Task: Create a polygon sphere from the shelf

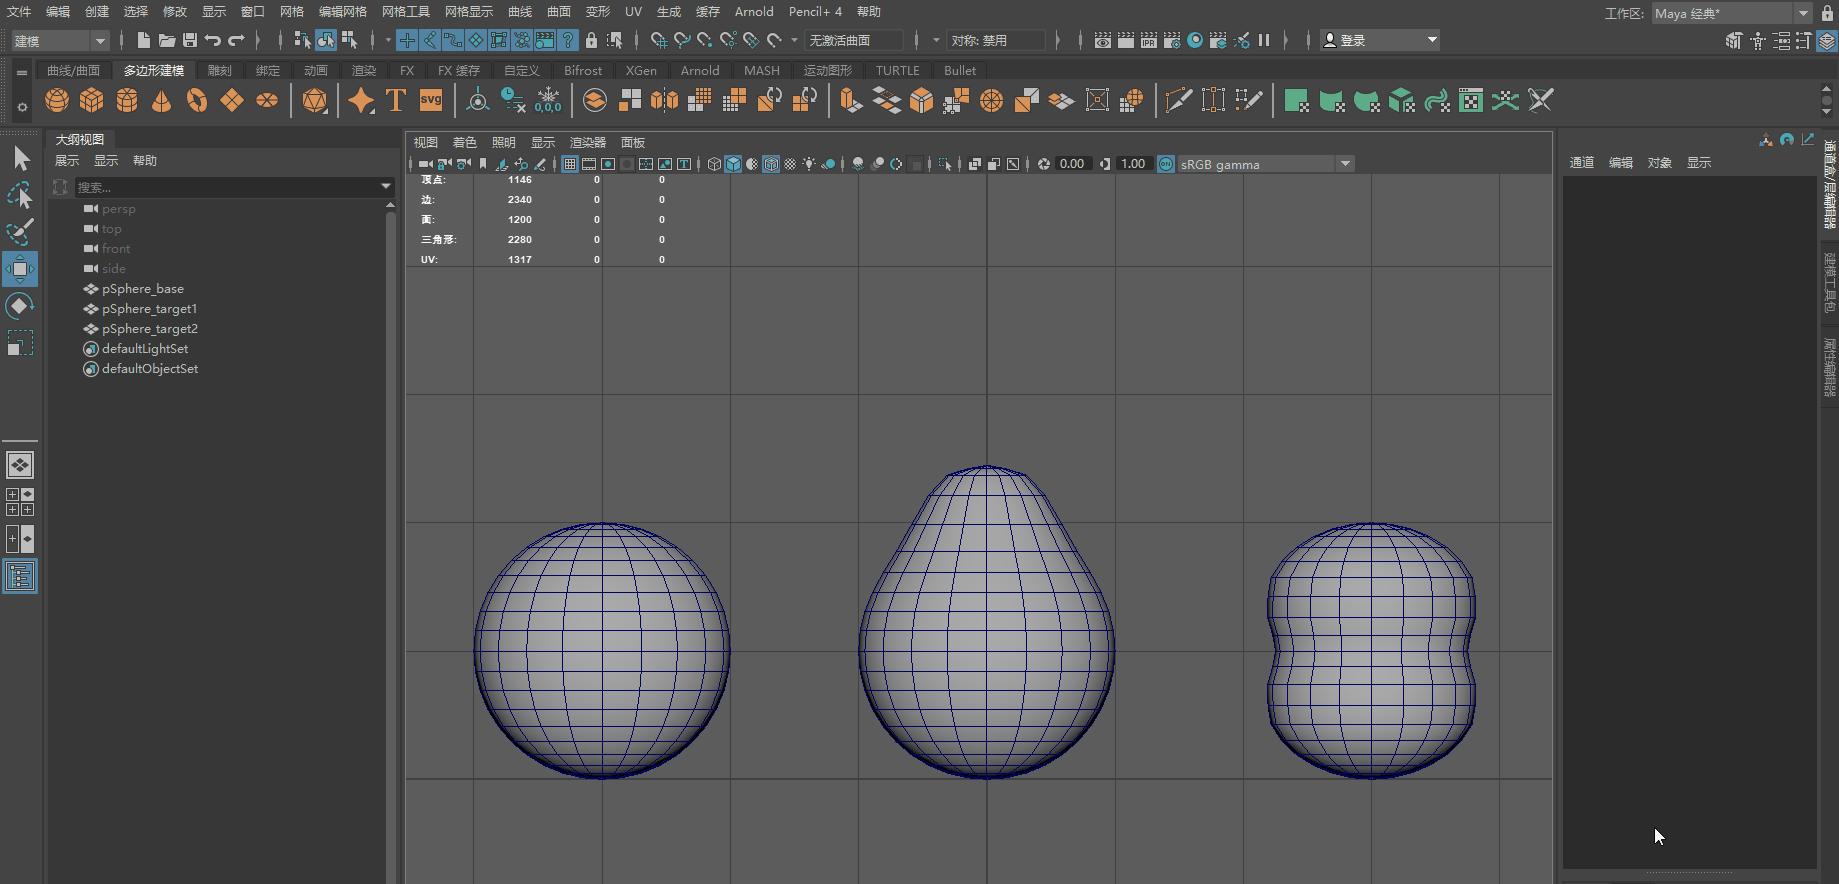Action: point(57,101)
